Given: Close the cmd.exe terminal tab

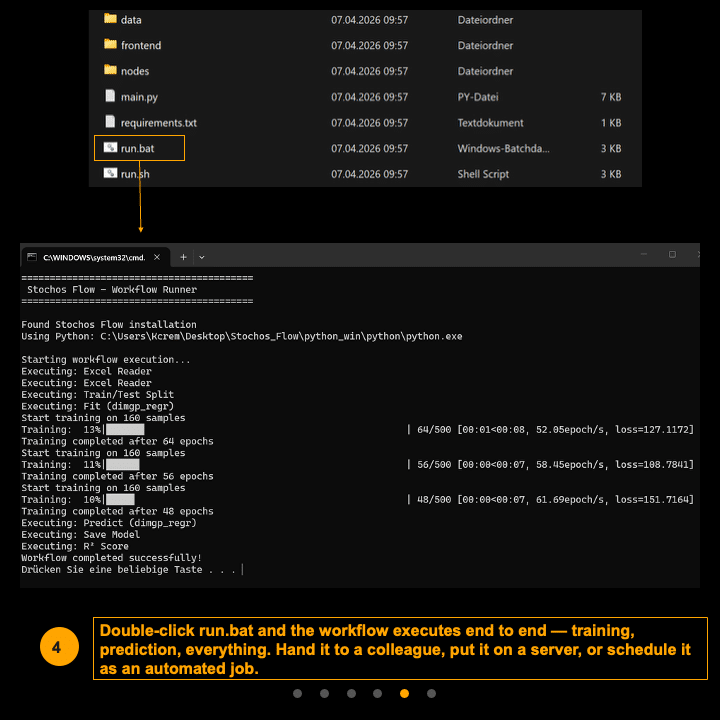Looking at the screenshot, I should [157, 257].
